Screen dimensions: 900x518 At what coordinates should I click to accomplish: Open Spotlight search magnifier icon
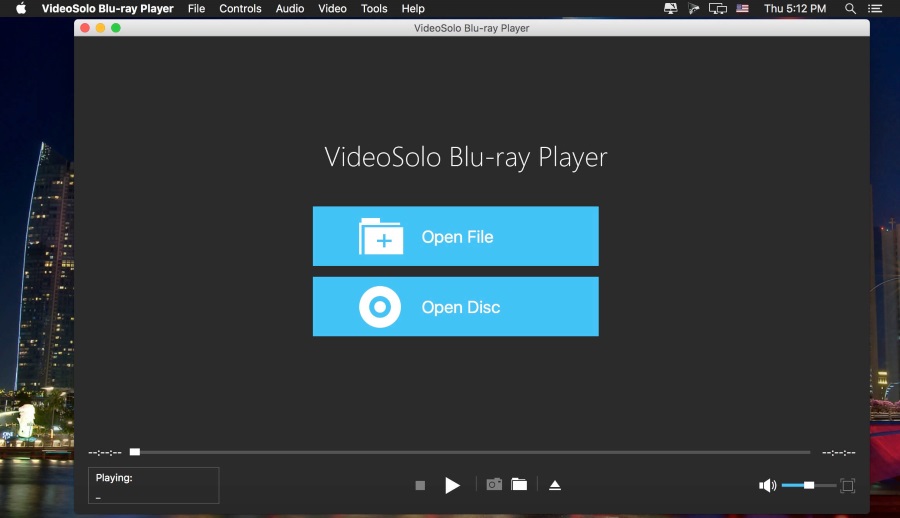pos(850,9)
